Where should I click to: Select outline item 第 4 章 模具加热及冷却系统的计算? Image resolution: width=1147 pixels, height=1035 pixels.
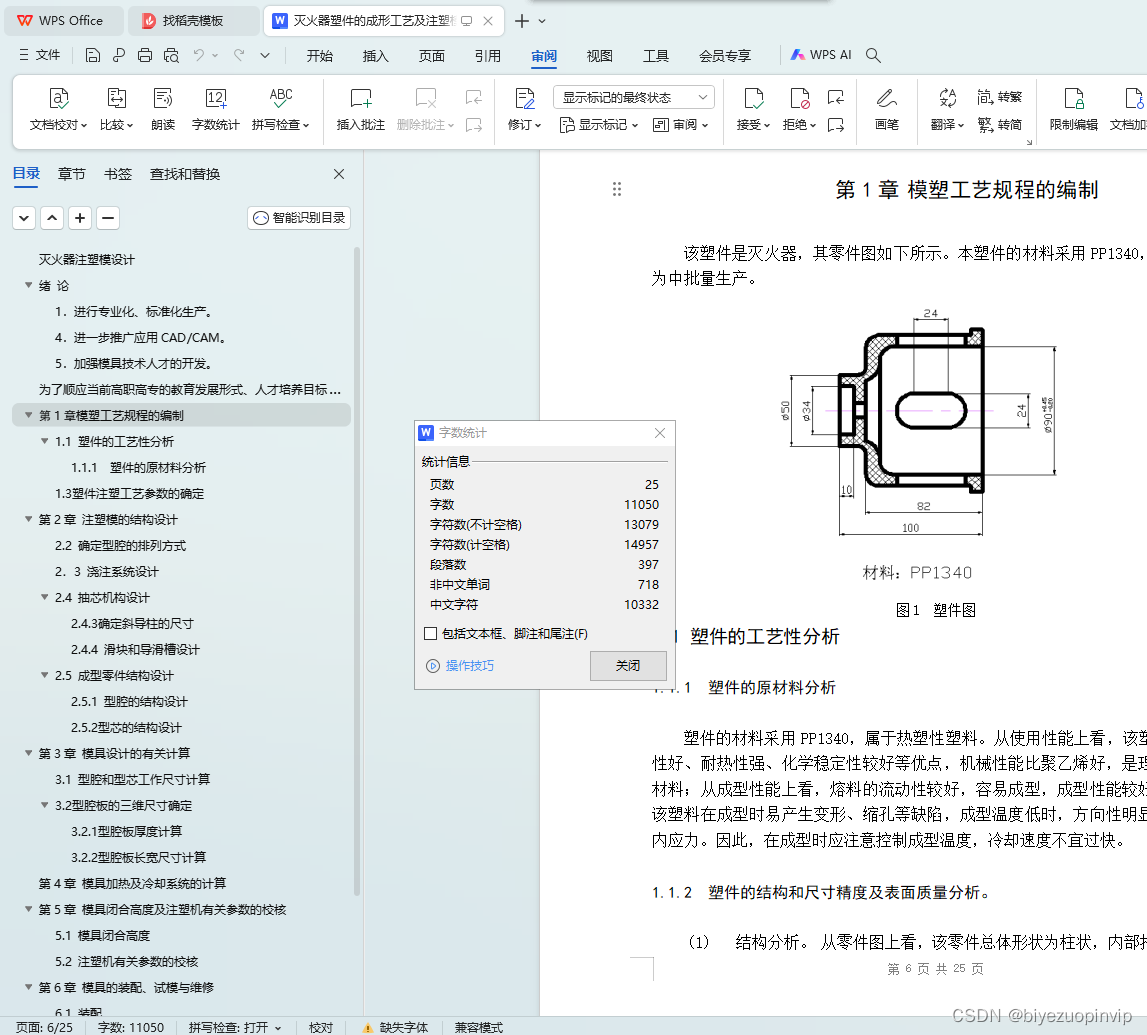pos(132,884)
